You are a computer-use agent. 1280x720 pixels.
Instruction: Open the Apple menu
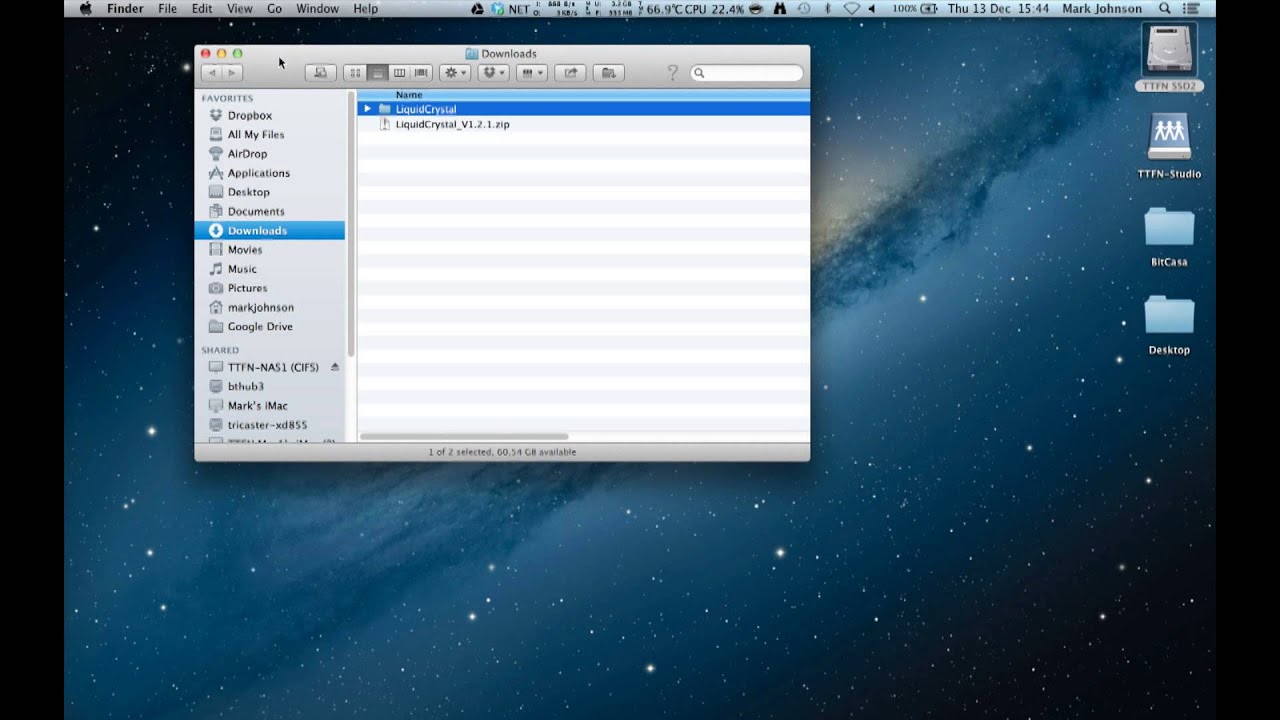click(x=85, y=9)
